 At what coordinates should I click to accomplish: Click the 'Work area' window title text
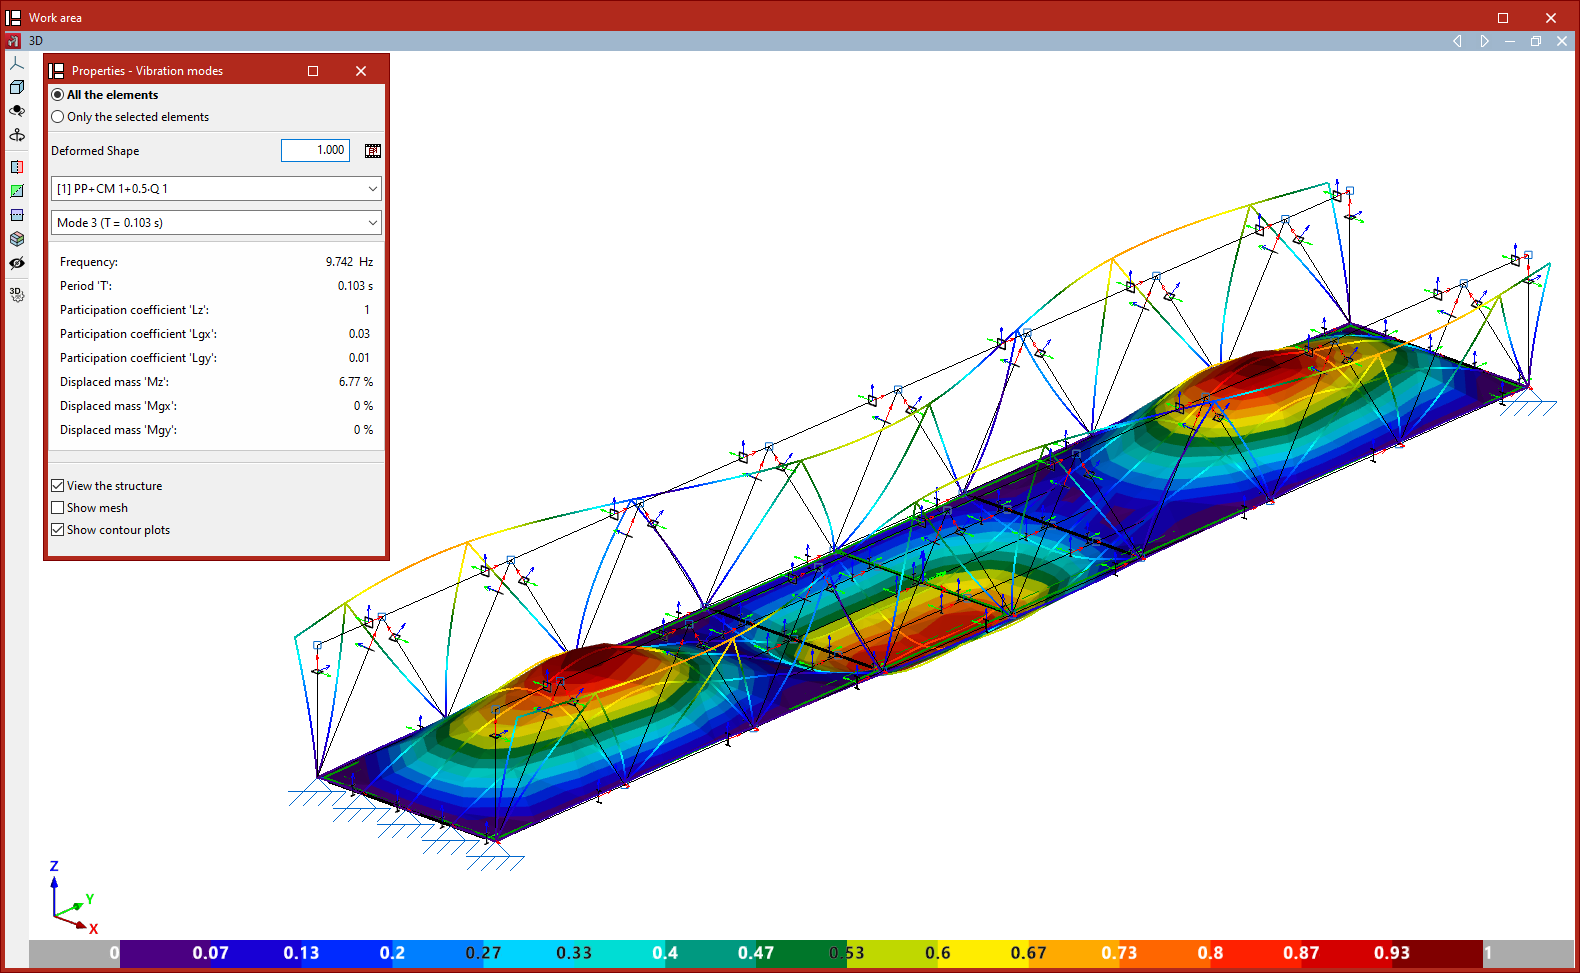pos(55,18)
